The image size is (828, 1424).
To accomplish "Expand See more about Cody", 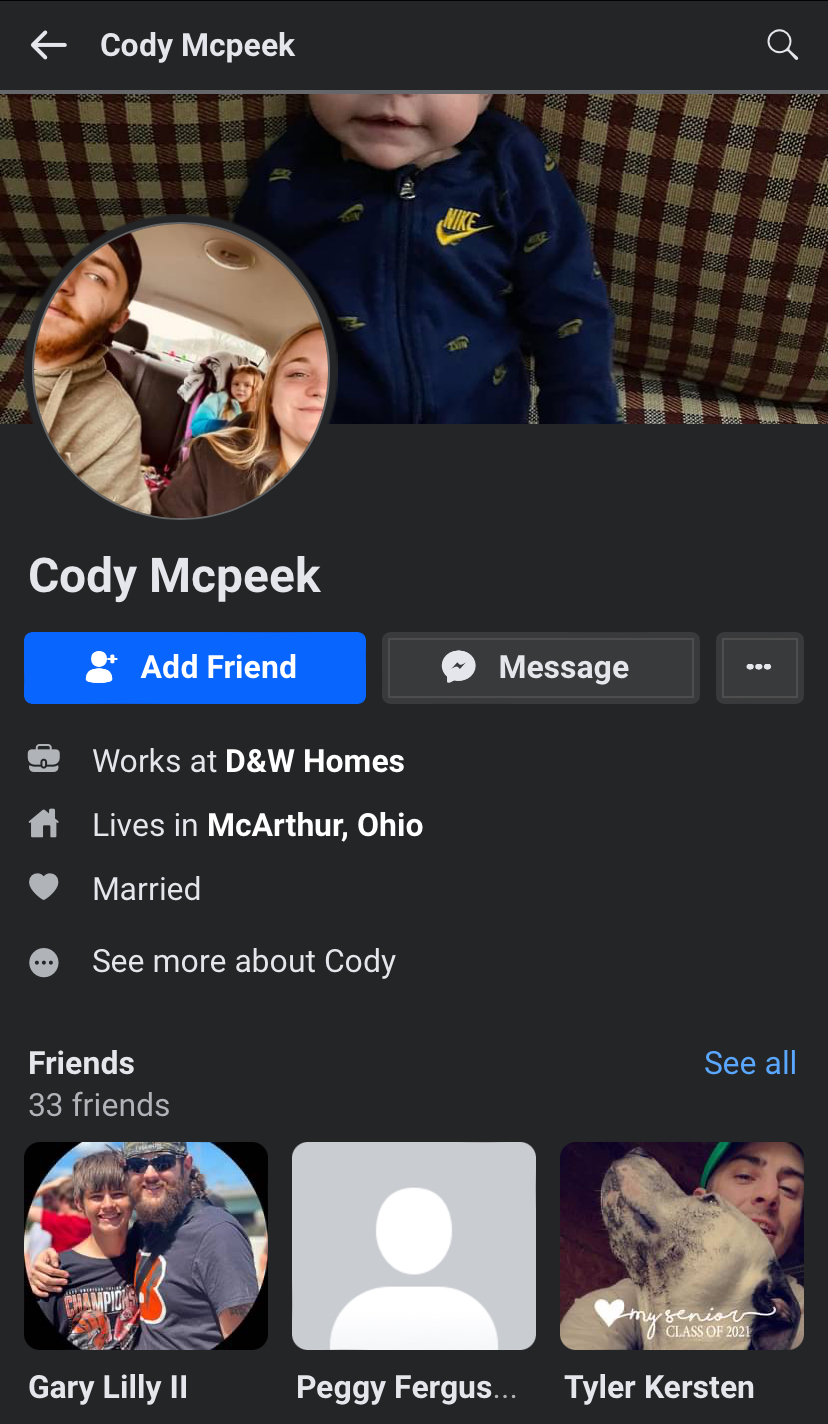I will [x=244, y=962].
